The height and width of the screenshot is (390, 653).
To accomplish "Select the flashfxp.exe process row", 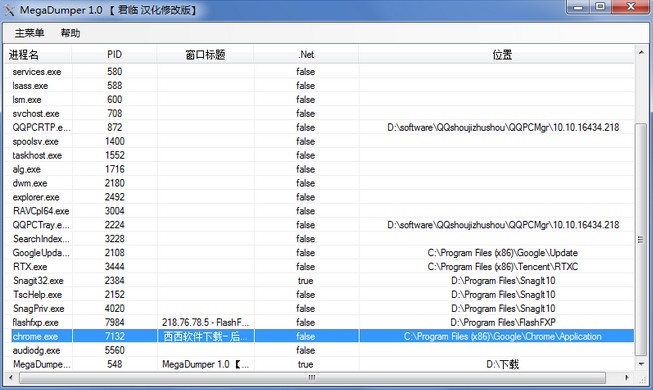I will click(319, 322).
